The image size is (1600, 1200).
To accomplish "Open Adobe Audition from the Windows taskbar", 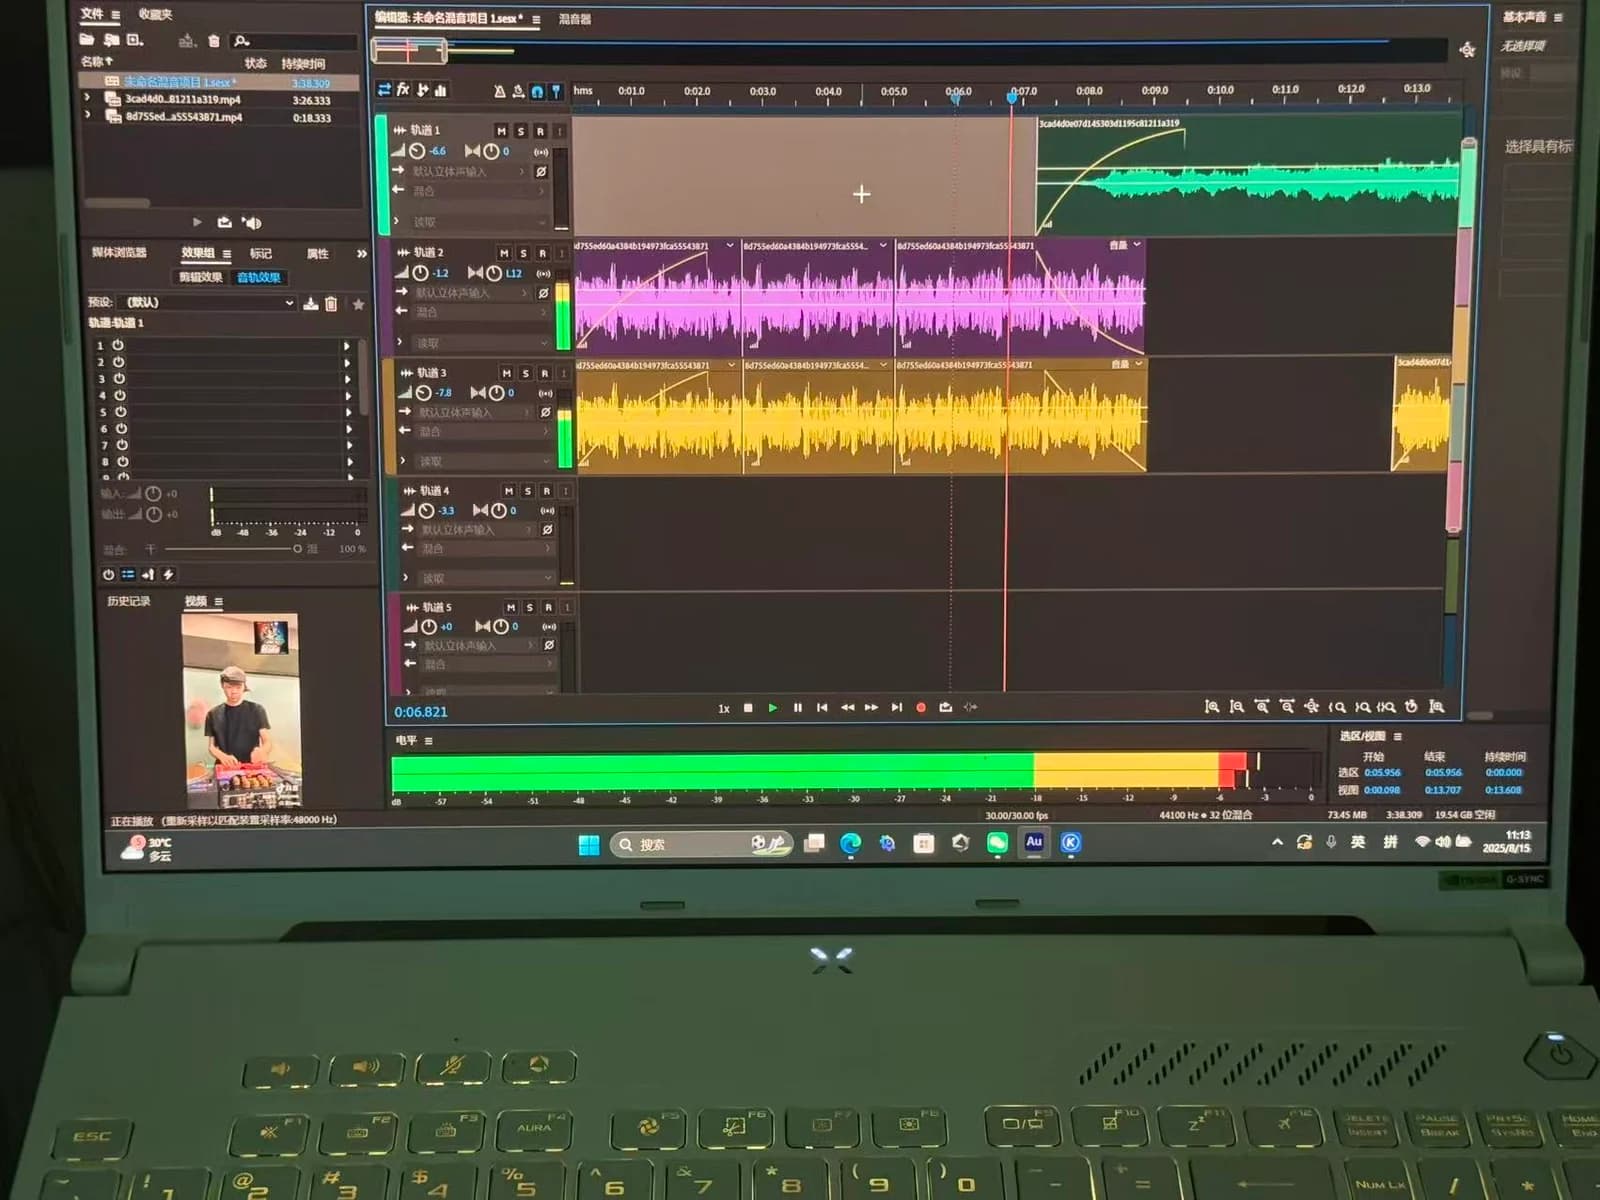I will click(1034, 843).
